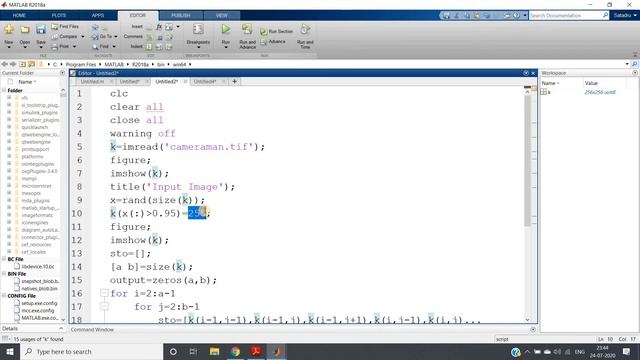This screenshot has width=640, height=360.
Task: Switch to the HOME tab
Action: pyautogui.click(x=19, y=16)
